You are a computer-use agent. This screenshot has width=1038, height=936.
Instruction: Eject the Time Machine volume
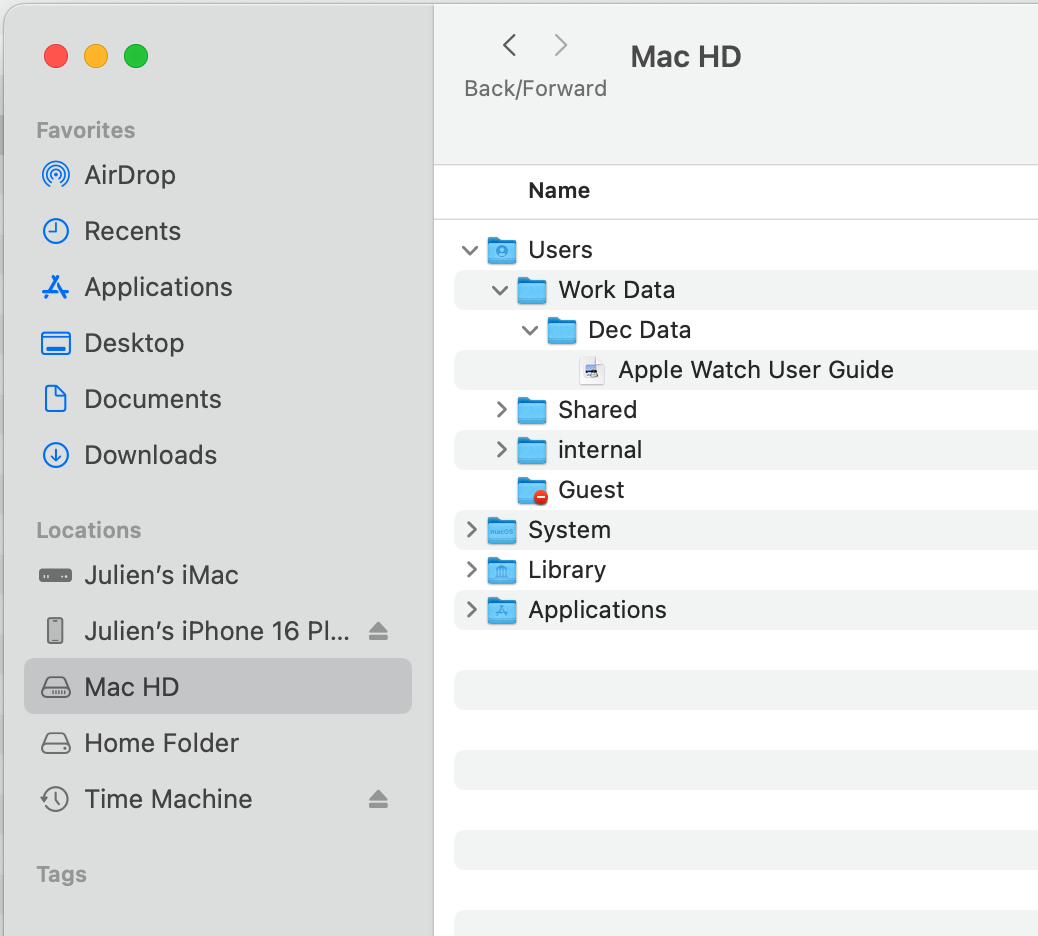[x=378, y=799]
